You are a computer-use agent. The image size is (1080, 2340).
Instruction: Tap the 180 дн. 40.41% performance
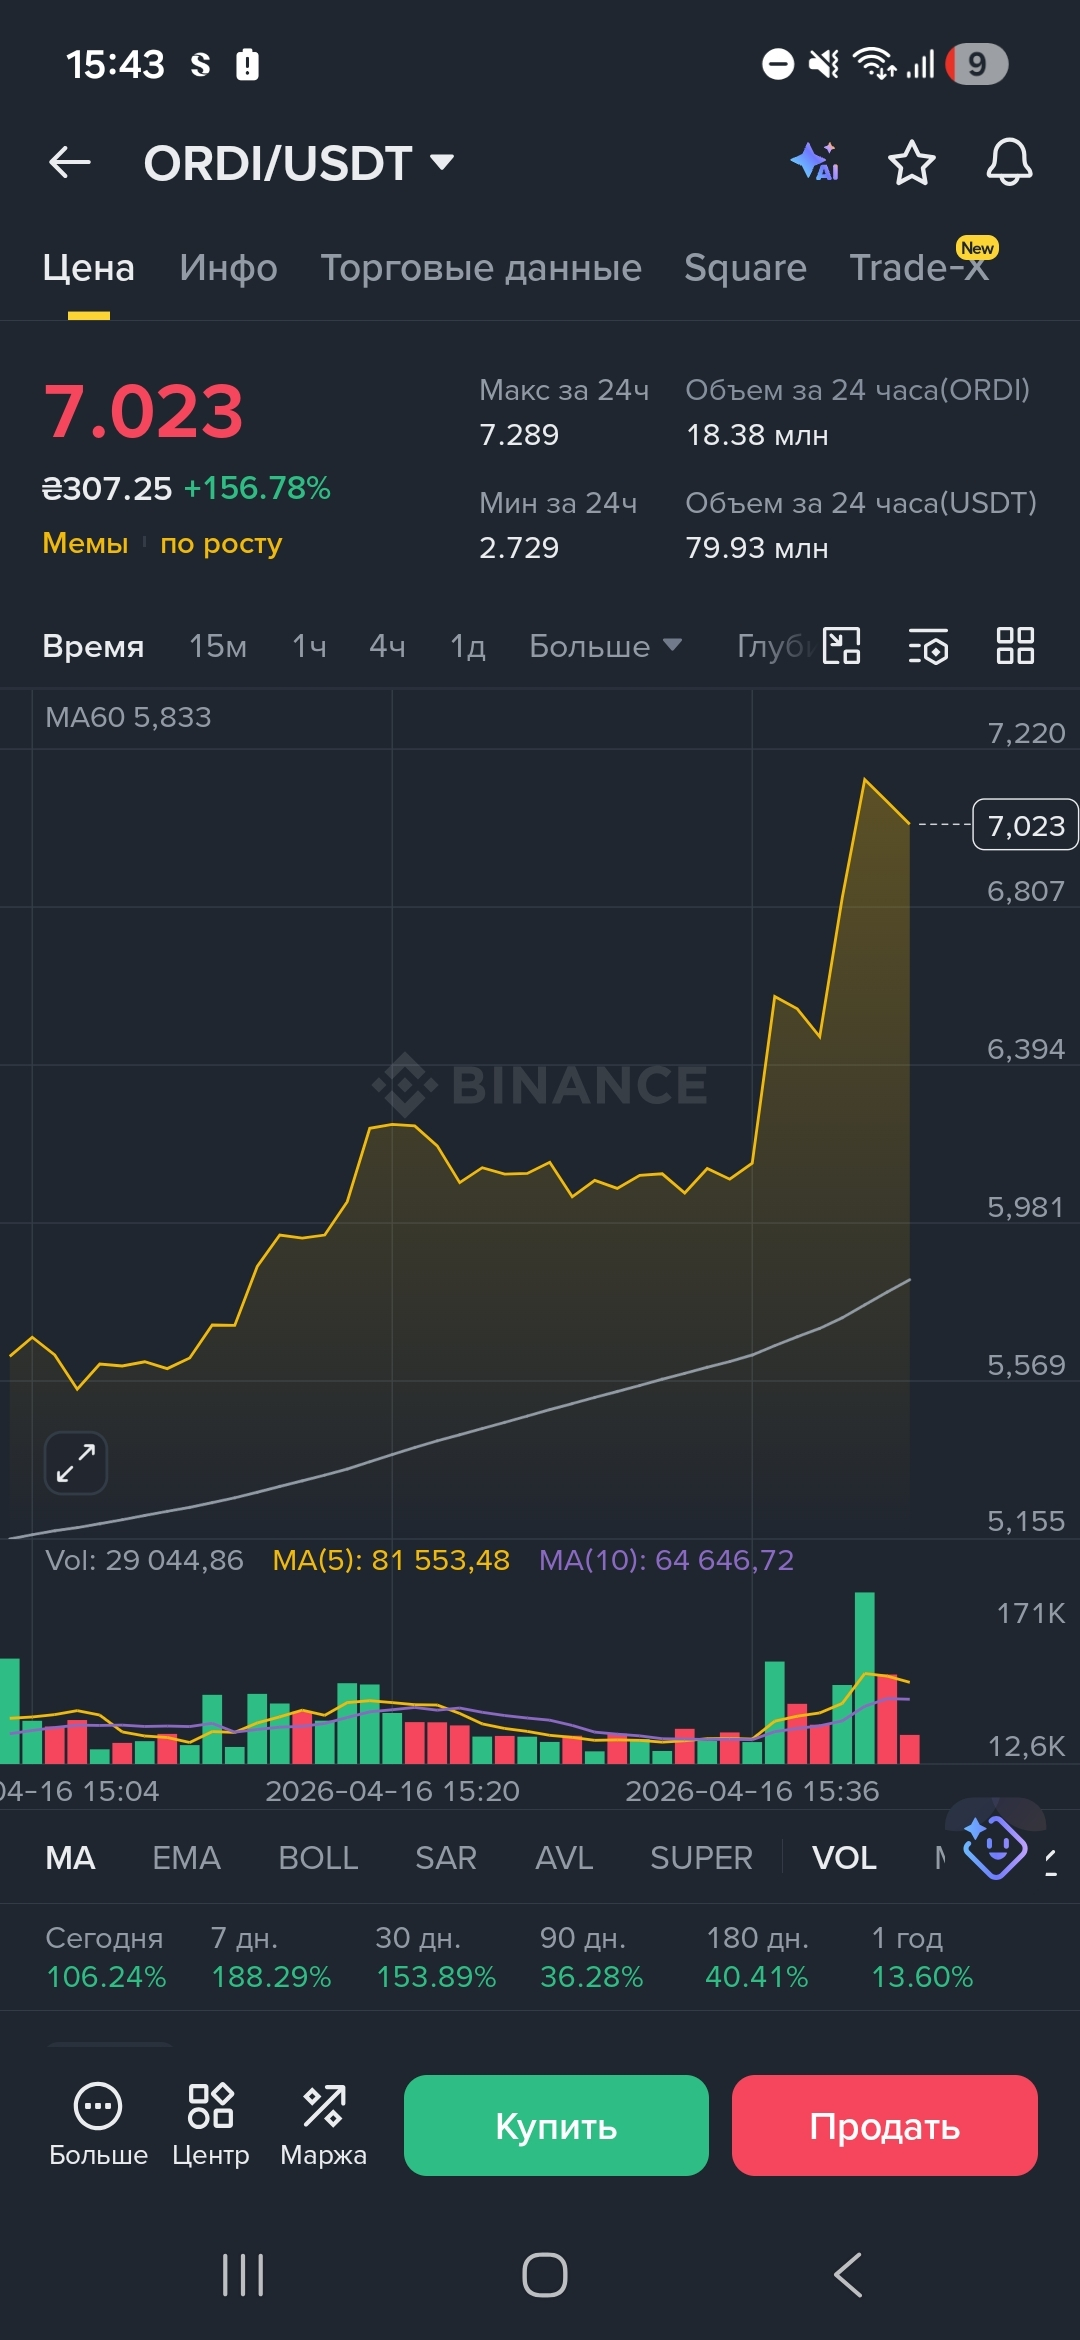757,1957
